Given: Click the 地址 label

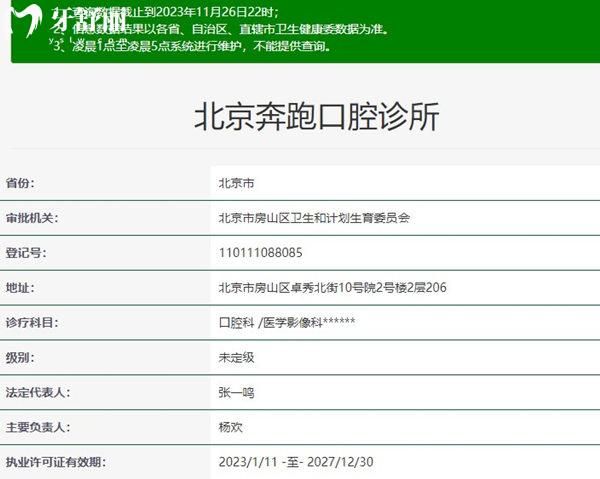Looking at the screenshot, I should pyautogui.click(x=20, y=288).
